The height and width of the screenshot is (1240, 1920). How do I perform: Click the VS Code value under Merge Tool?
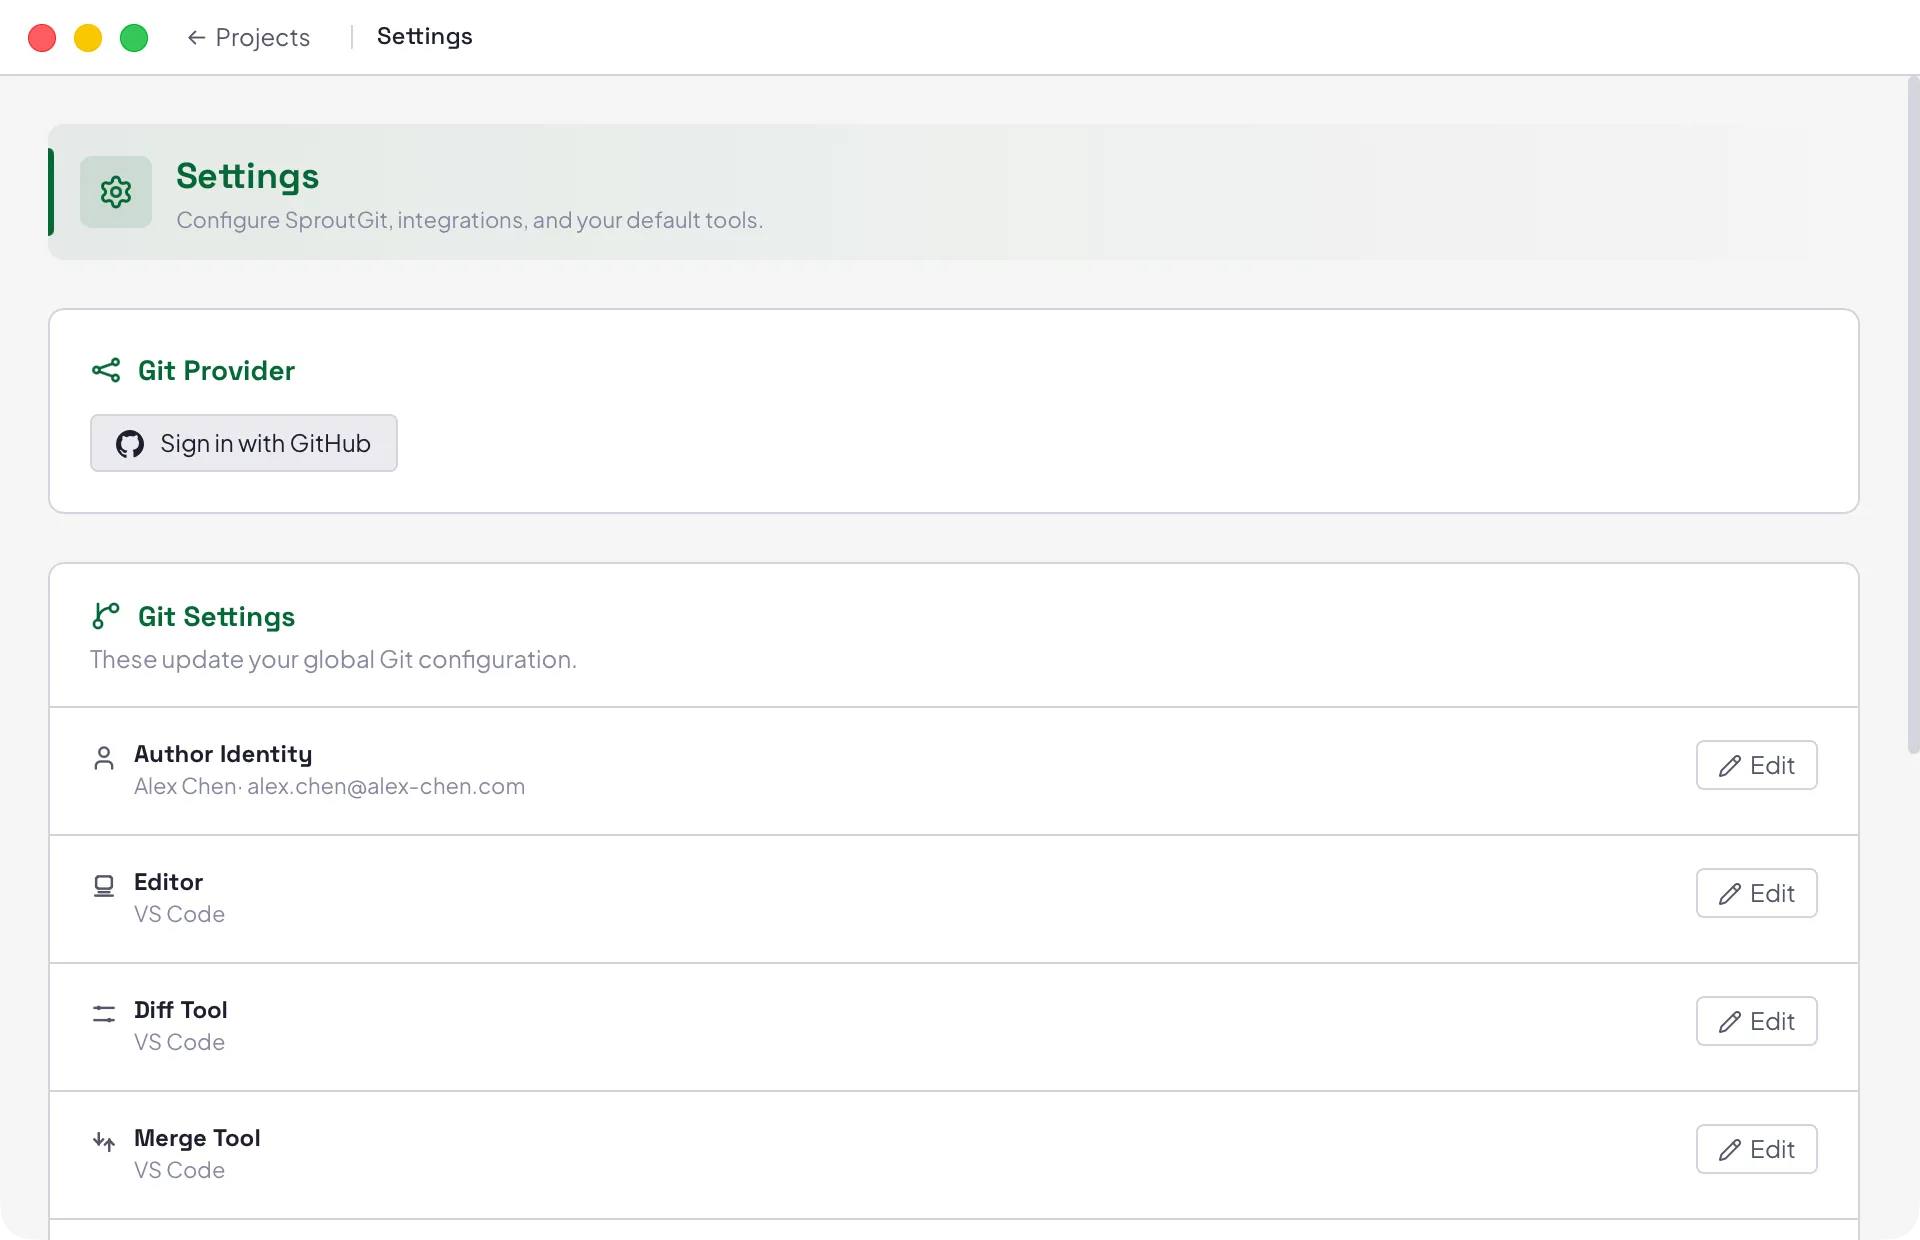[179, 1170]
